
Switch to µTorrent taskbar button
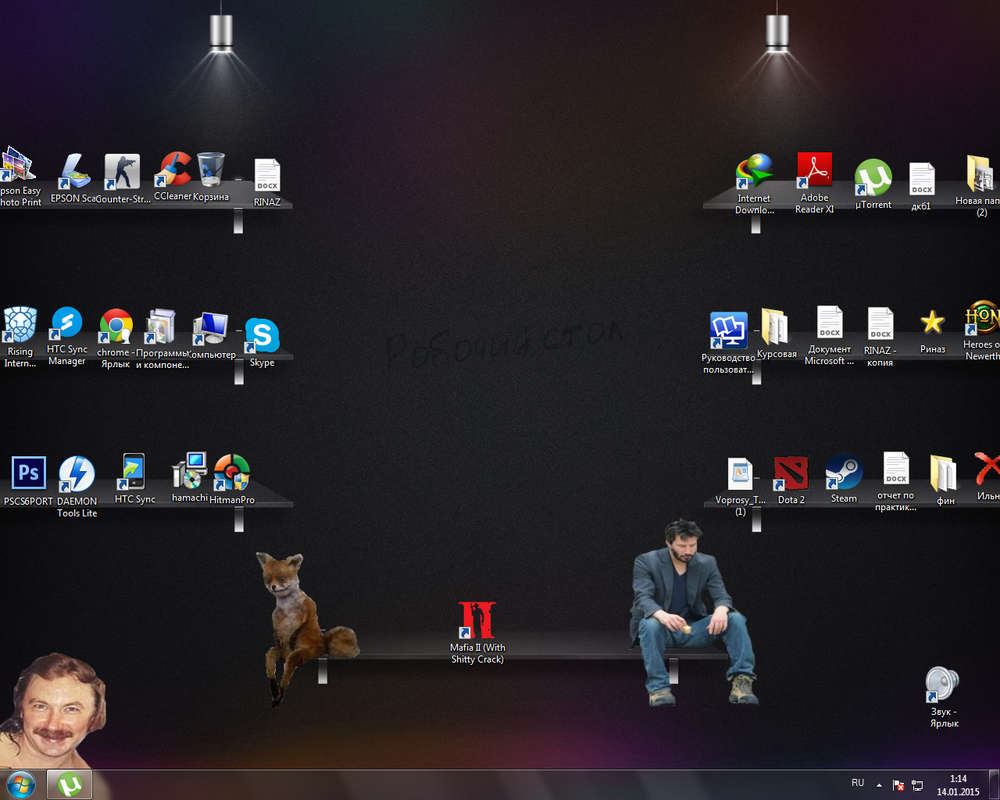[x=70, y=785]
